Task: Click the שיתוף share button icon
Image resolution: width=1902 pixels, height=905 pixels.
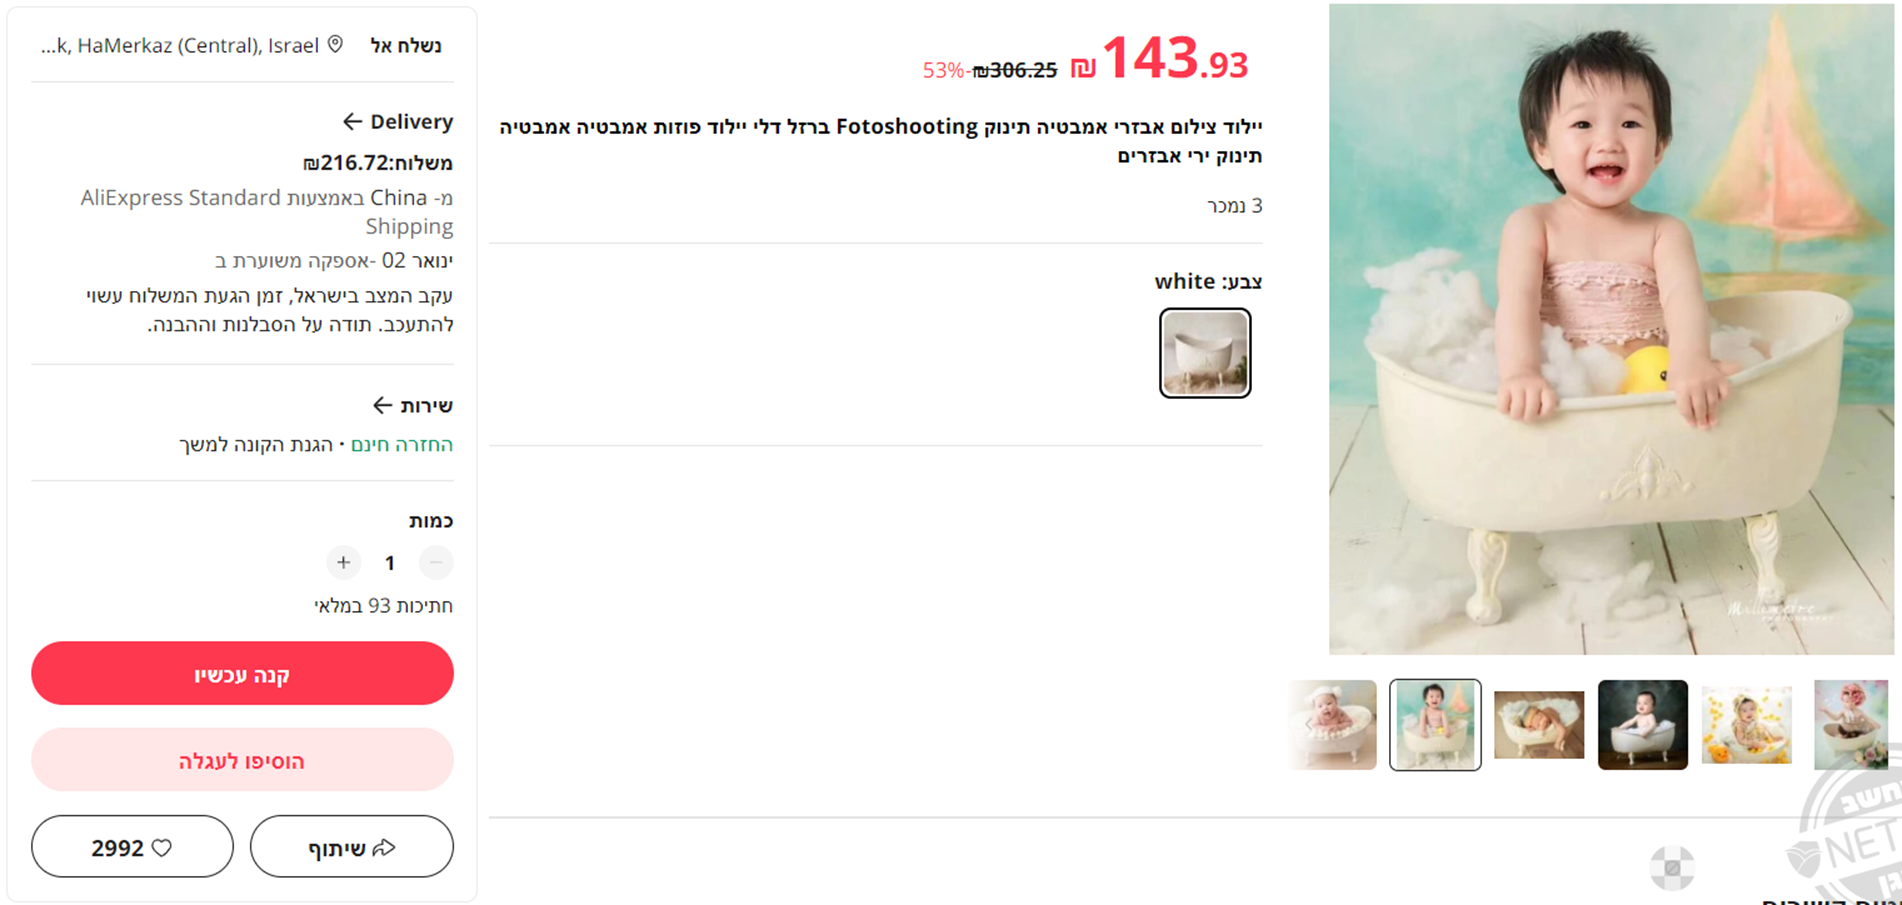Action: point(383,848)
